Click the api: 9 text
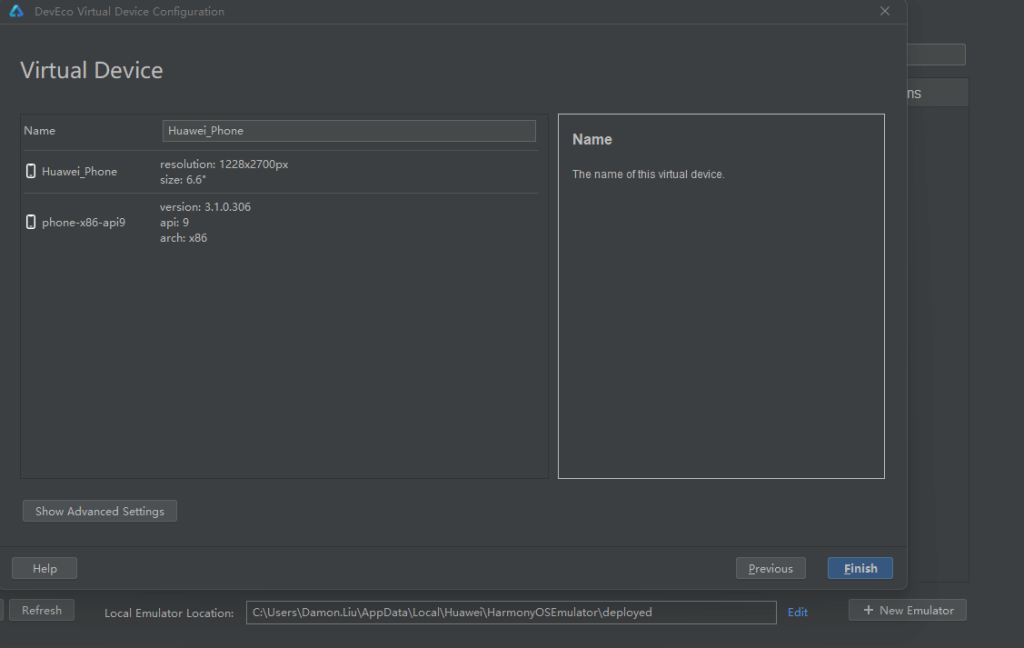This screenshot has width=1024, height=648. tap(174, 222)
